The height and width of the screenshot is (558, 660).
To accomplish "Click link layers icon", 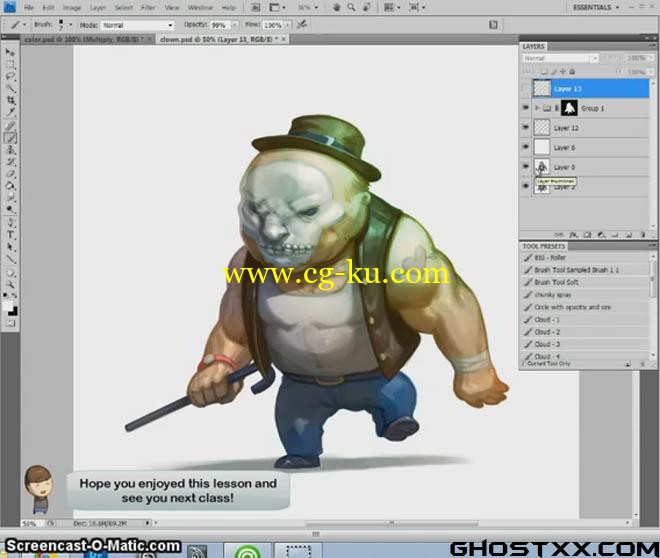I will point(559,235).
